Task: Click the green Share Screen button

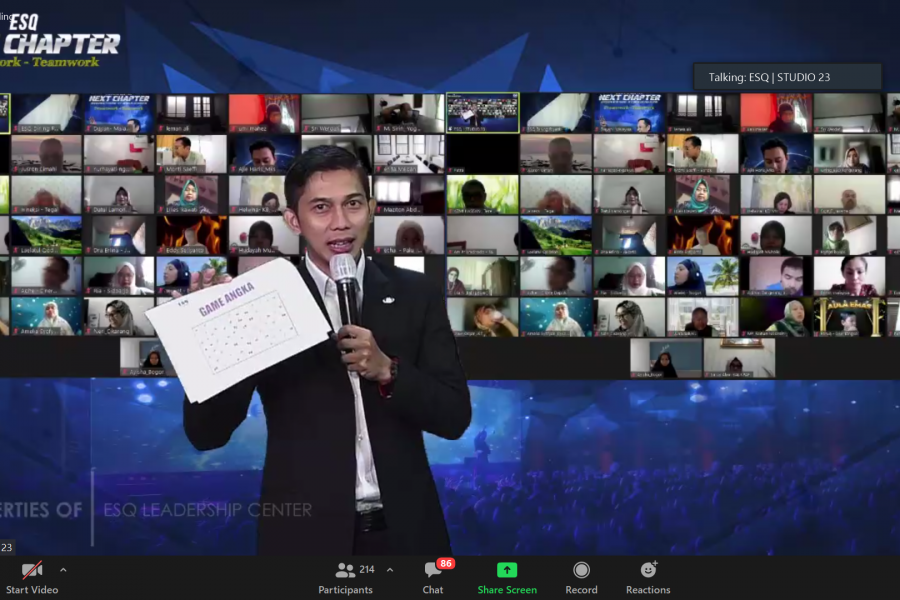Action: click(x=507, y=576)
